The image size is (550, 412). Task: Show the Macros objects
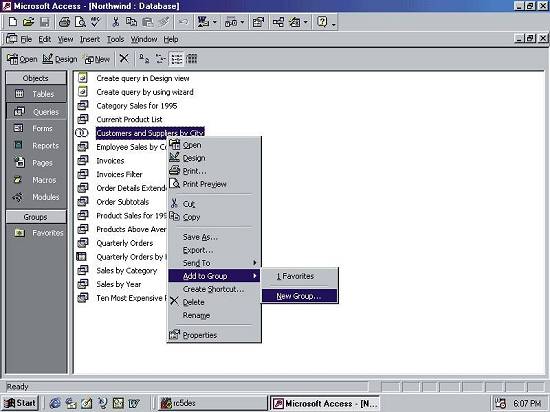pos(36,180)
